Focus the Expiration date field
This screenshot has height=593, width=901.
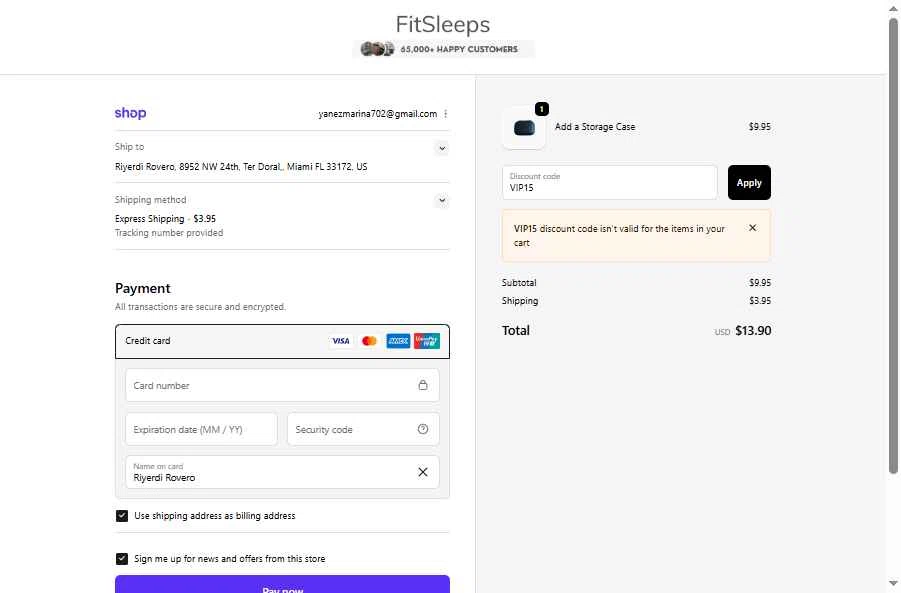pos(201,429)
